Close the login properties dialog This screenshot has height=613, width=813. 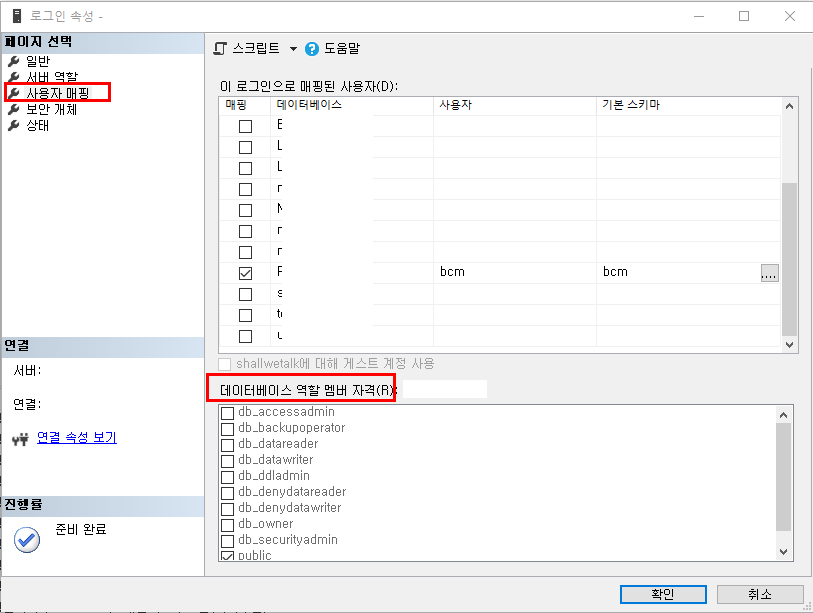tap(790, 16)
